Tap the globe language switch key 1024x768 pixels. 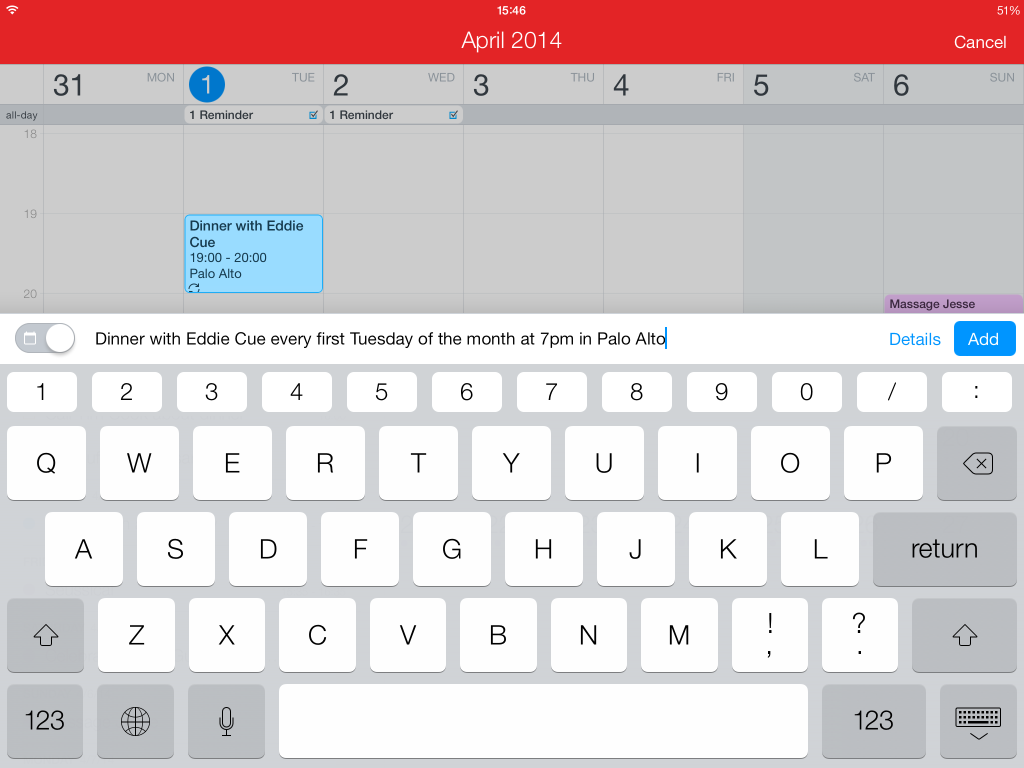point(135,721)
